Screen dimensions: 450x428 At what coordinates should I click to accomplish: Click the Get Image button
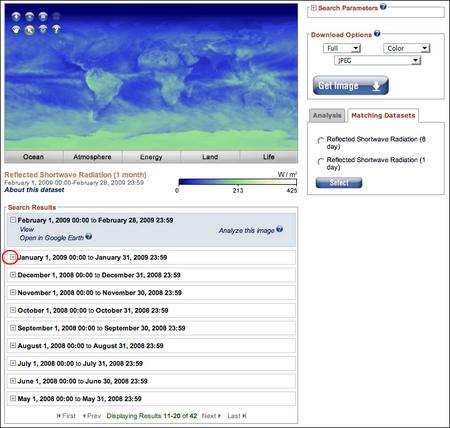351,85
